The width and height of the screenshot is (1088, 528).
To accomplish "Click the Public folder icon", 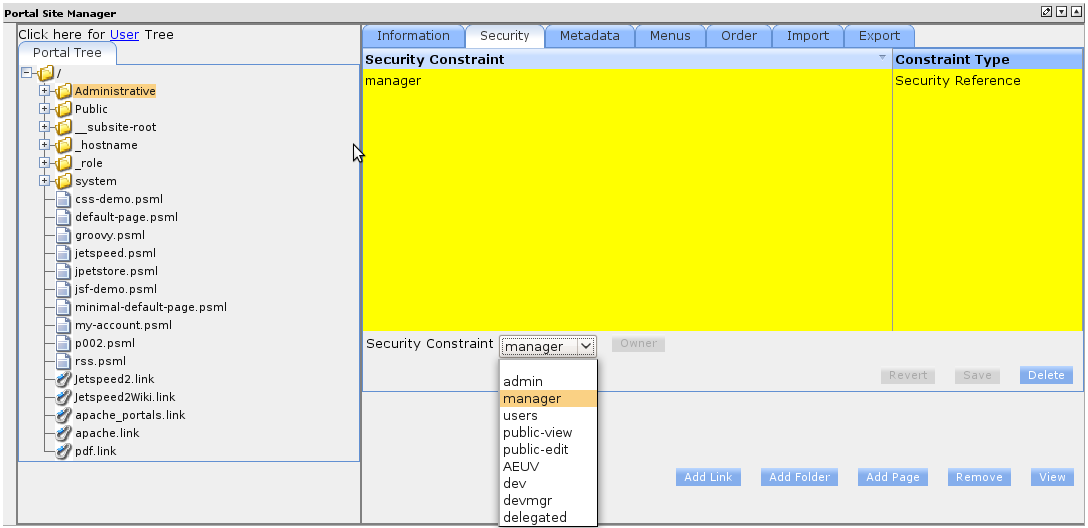I will coord(64,109).
